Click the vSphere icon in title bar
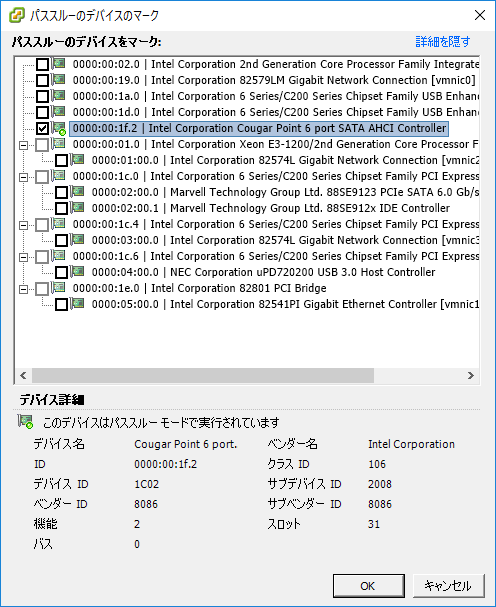Image resolution: width=496 pixels, height=607 pixels. (x=17, y=15)
